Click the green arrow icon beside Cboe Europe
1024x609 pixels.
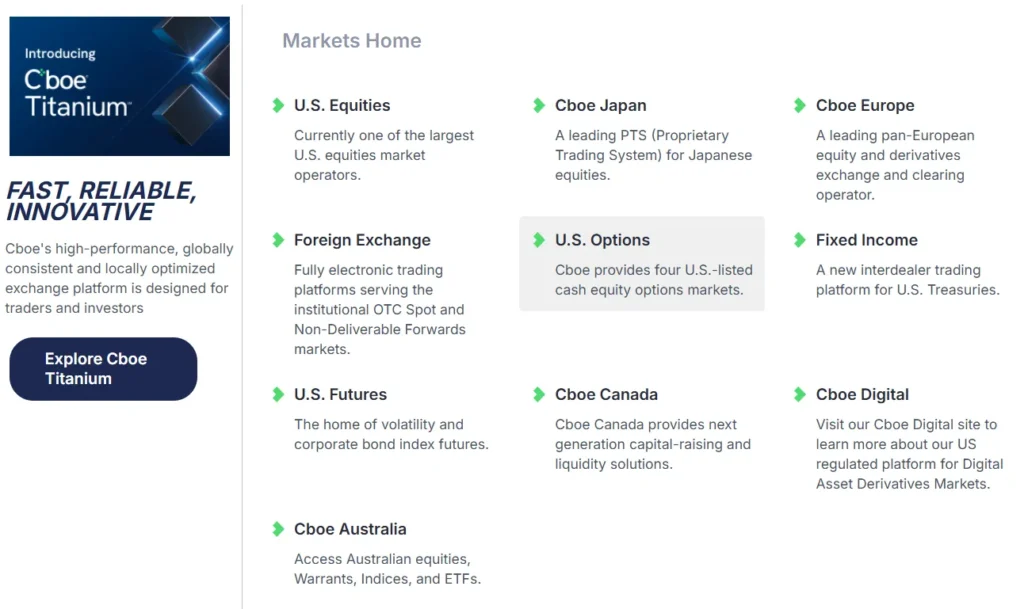800,105
